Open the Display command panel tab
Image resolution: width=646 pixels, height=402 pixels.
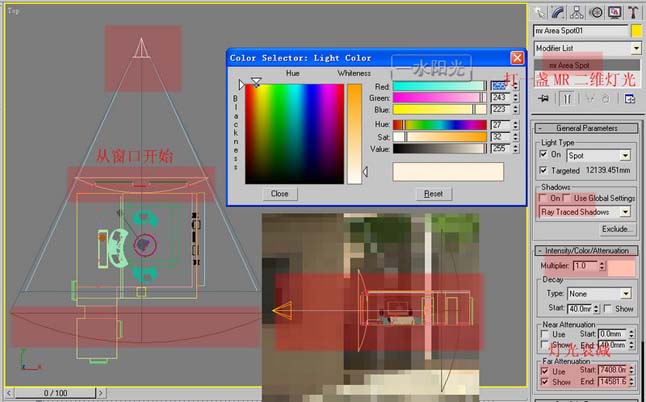(x=614, y=12)
